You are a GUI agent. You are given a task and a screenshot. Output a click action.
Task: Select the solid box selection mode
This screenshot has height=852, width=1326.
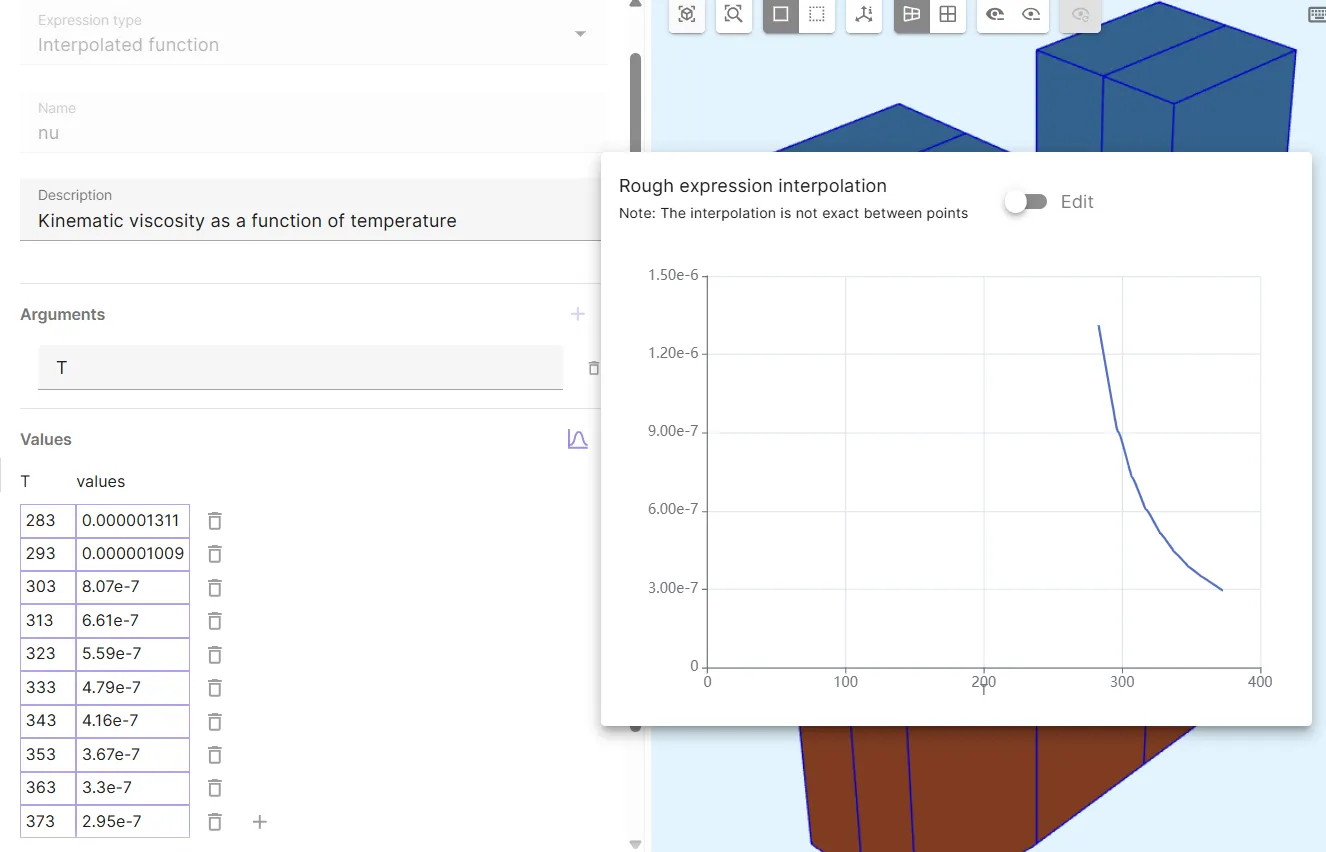pyautogui.click(x=781, y=14)
